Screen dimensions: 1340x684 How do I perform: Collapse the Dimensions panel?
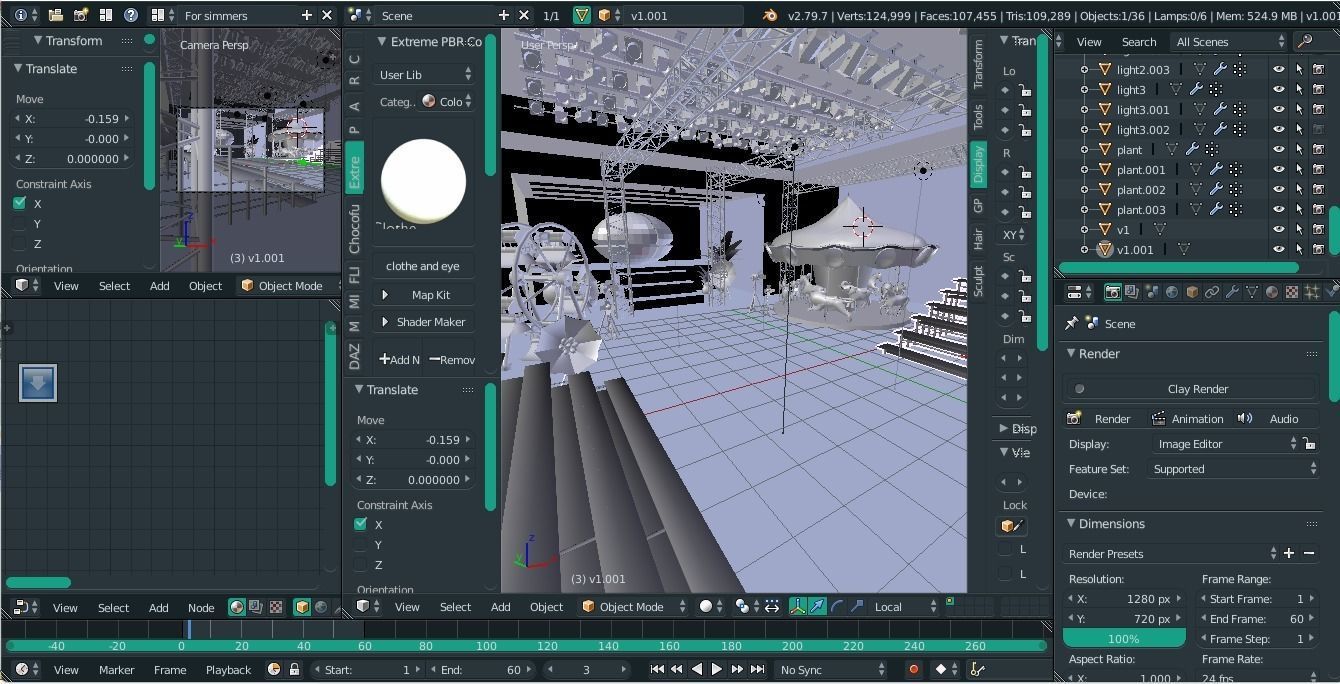coord(1070,524)
